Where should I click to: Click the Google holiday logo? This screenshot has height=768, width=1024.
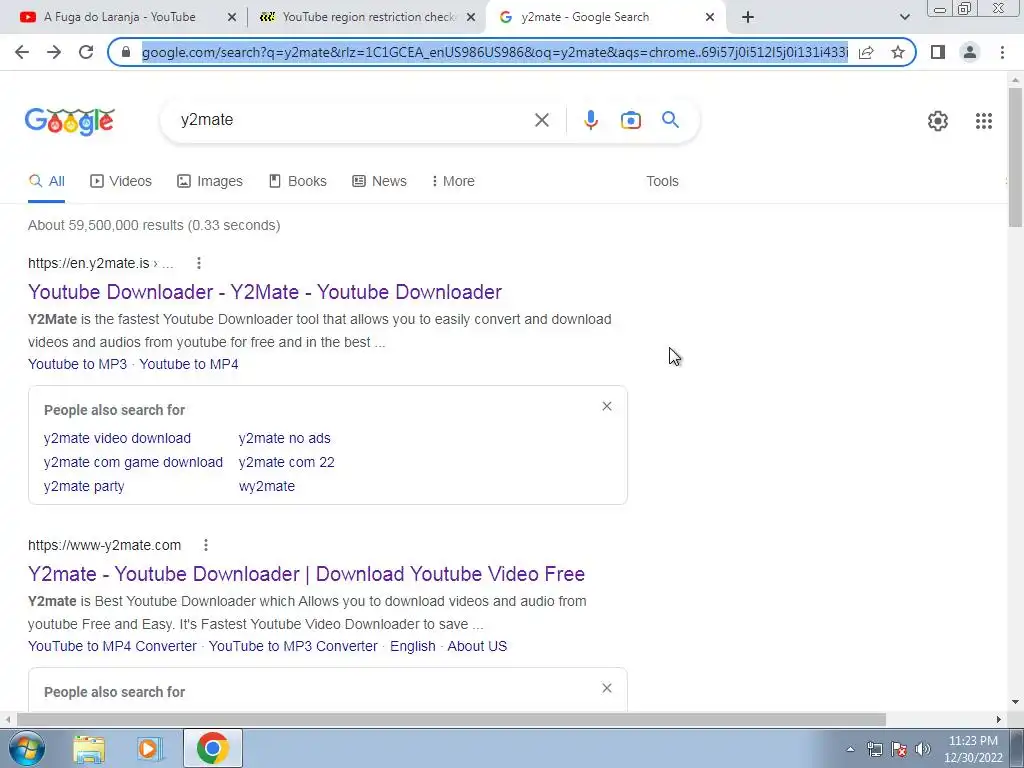tap(70, 121)
